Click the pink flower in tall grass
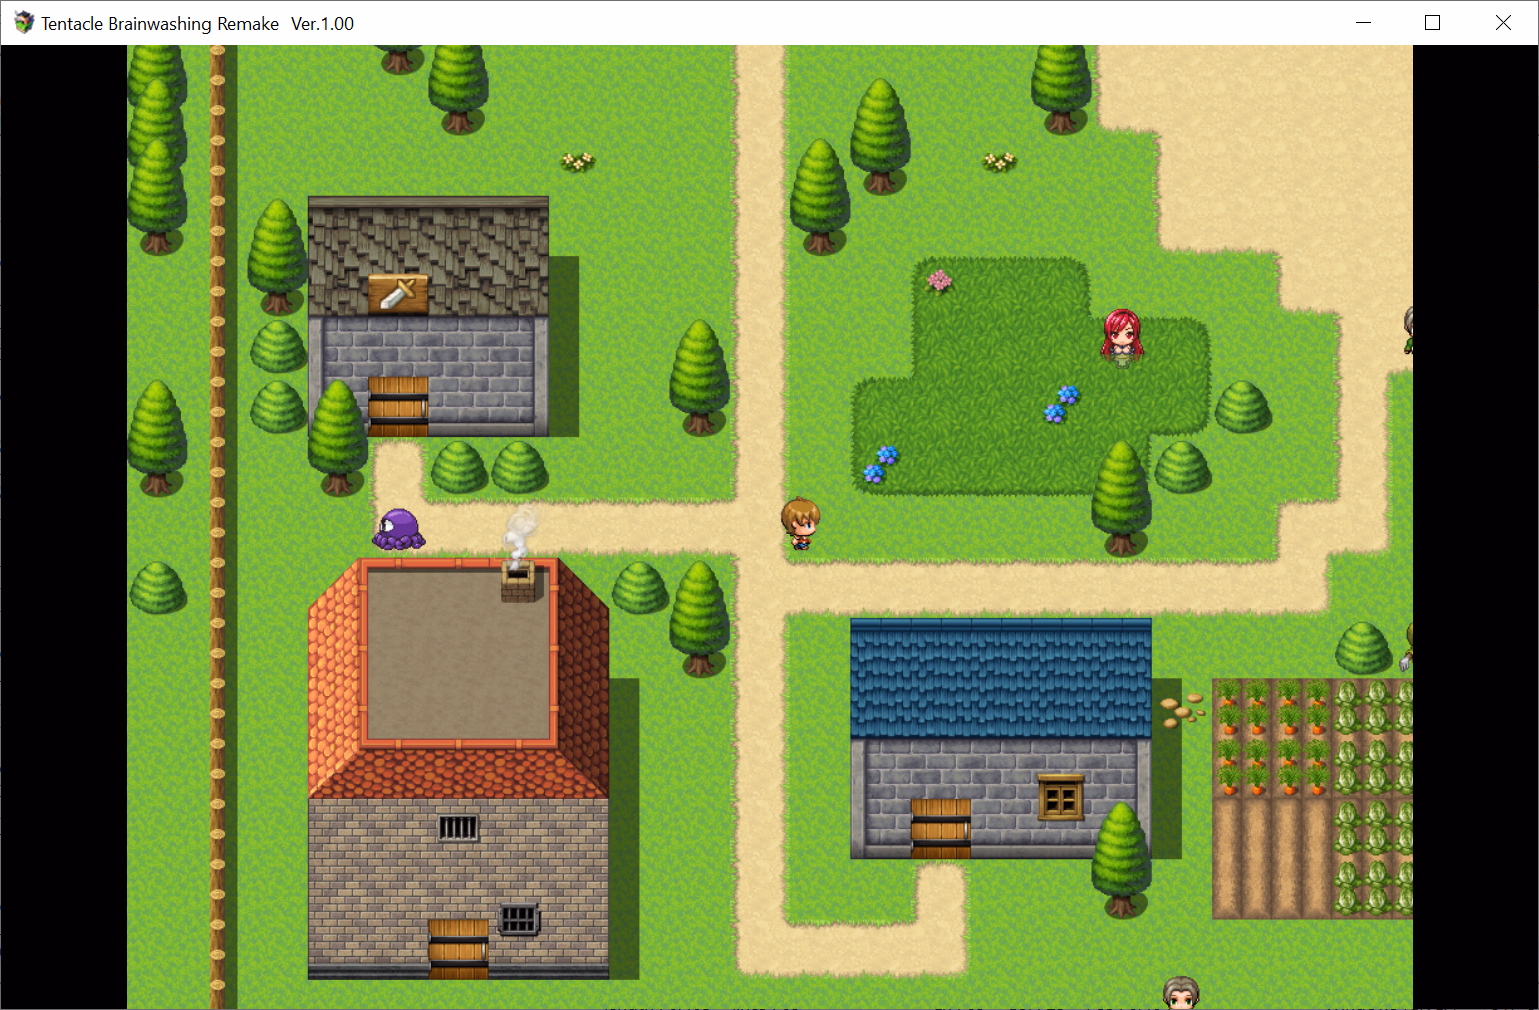 point(939,281)
